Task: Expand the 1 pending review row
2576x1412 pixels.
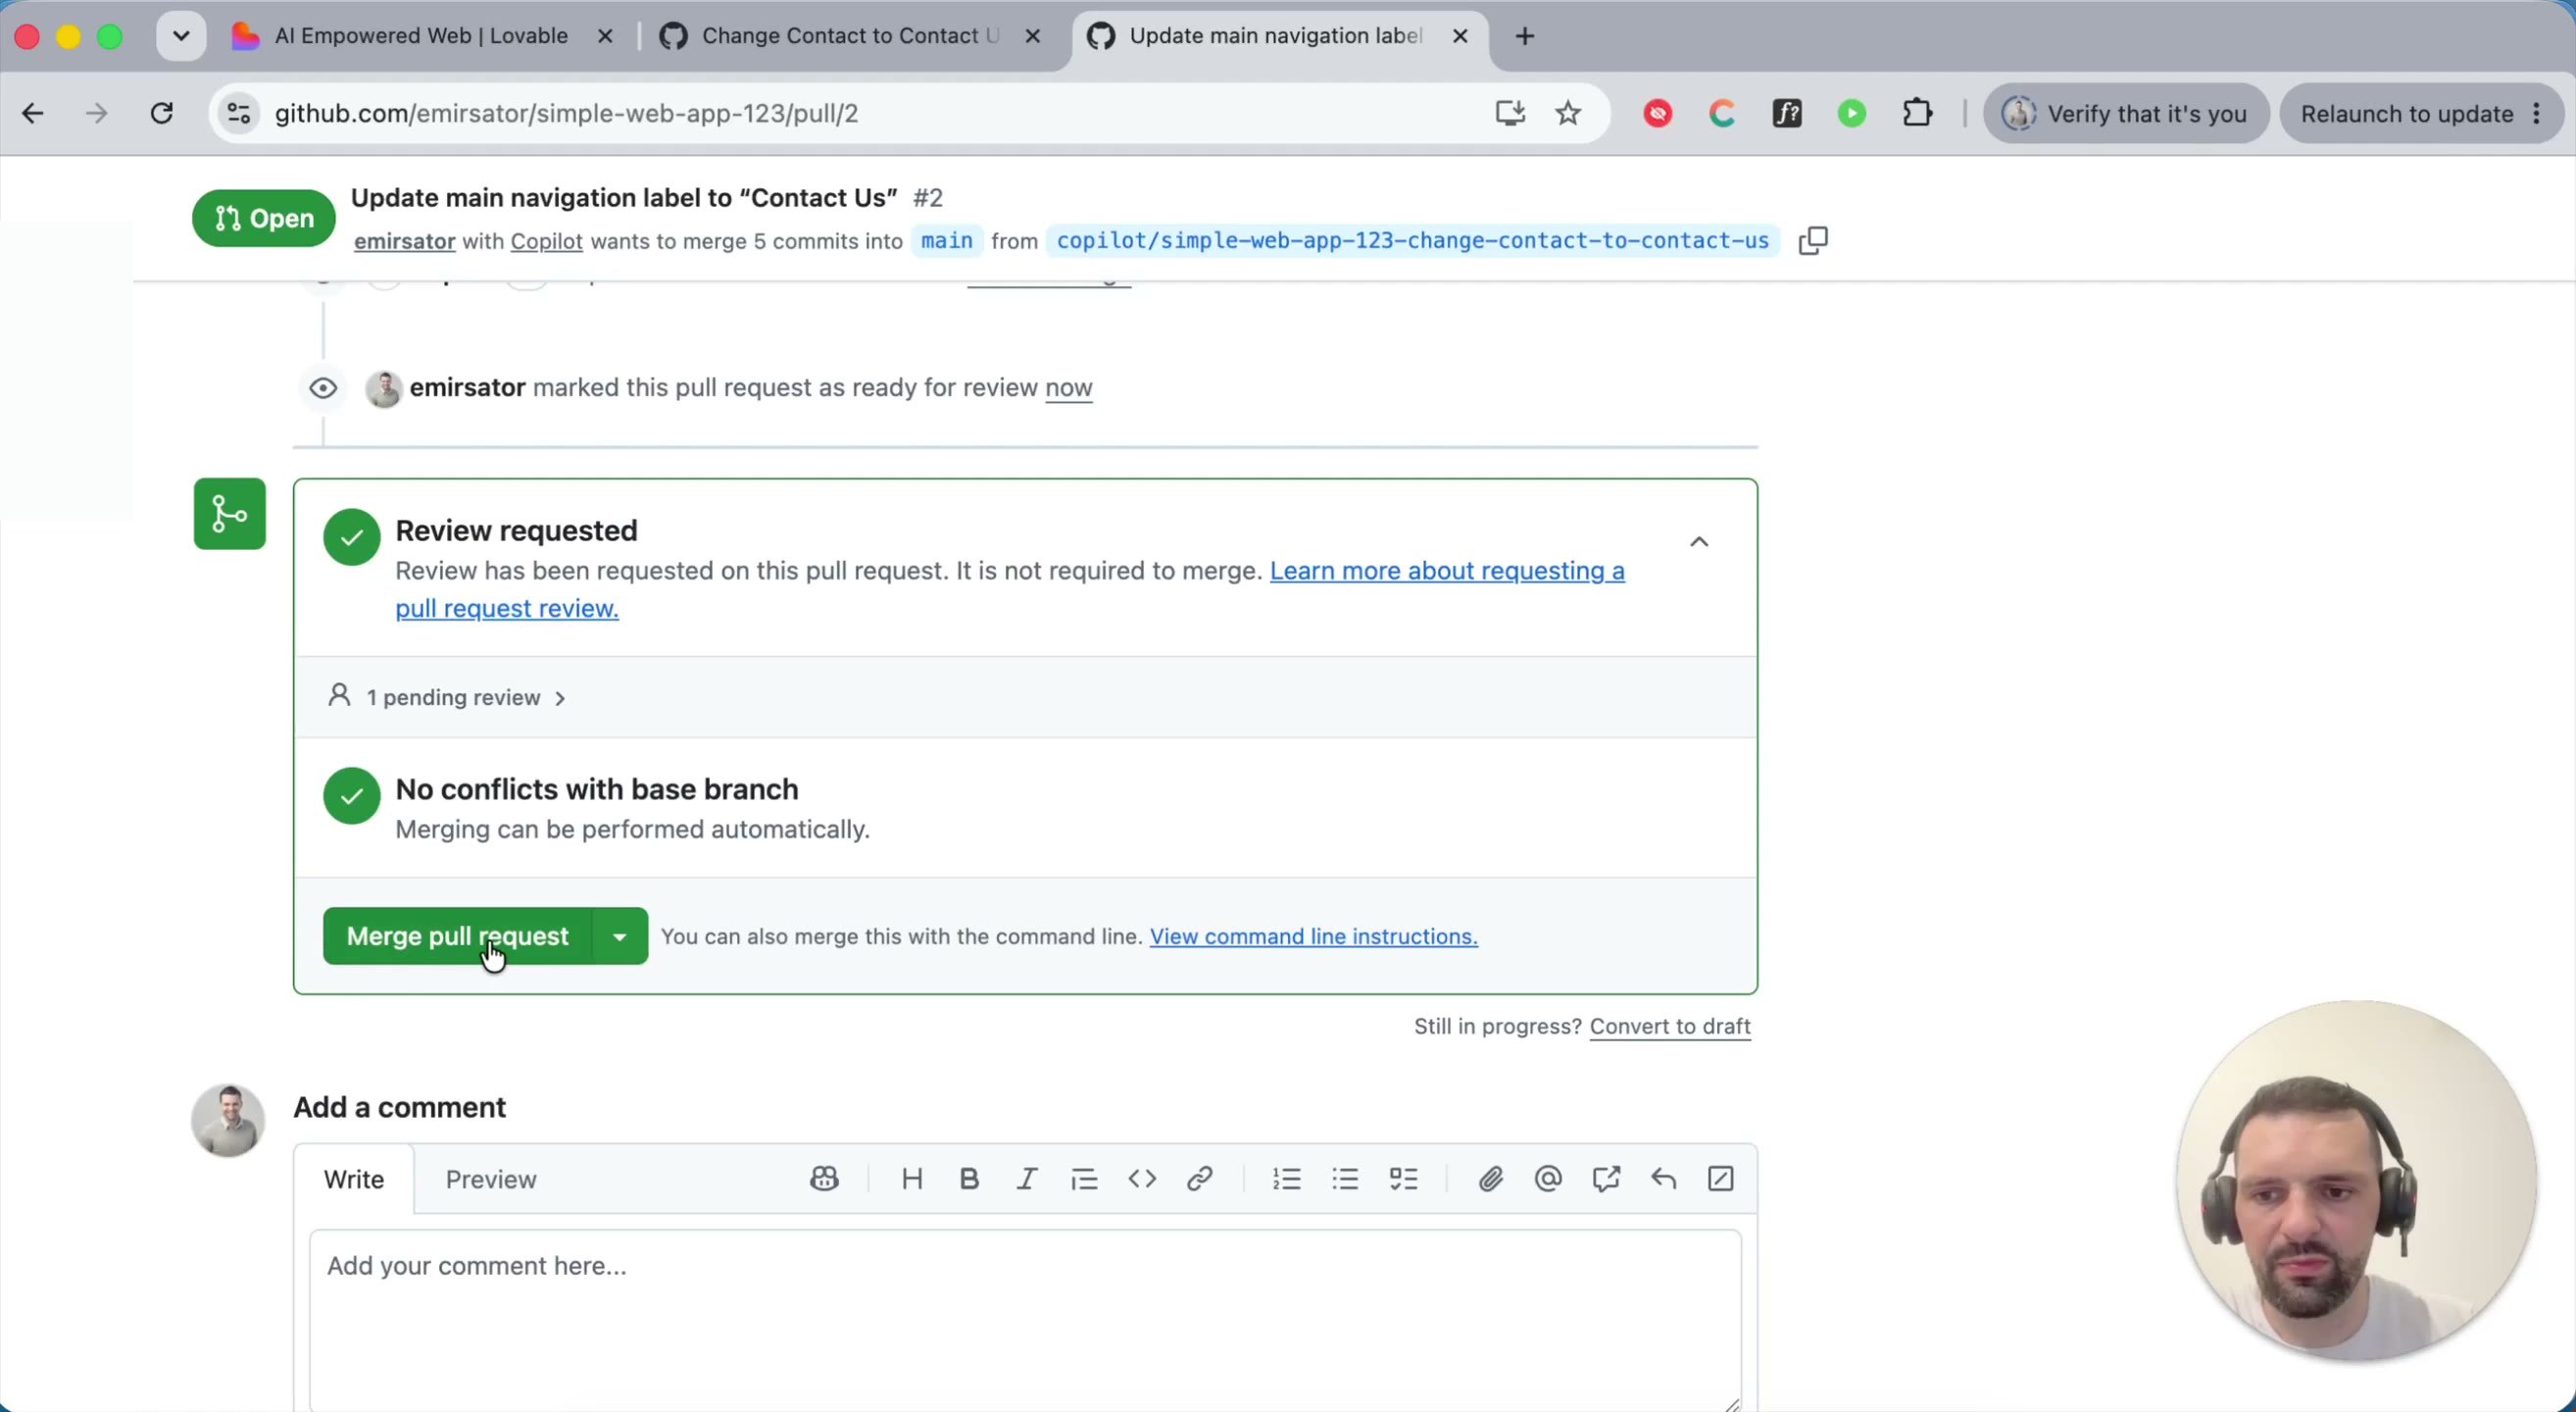Action: 1025,697
